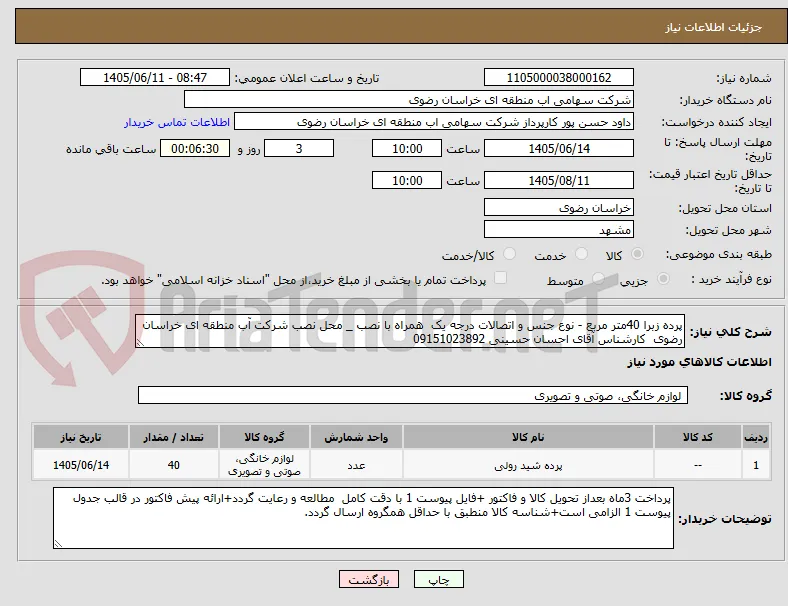Click the quantity cell showing 40

coord(174,465)
